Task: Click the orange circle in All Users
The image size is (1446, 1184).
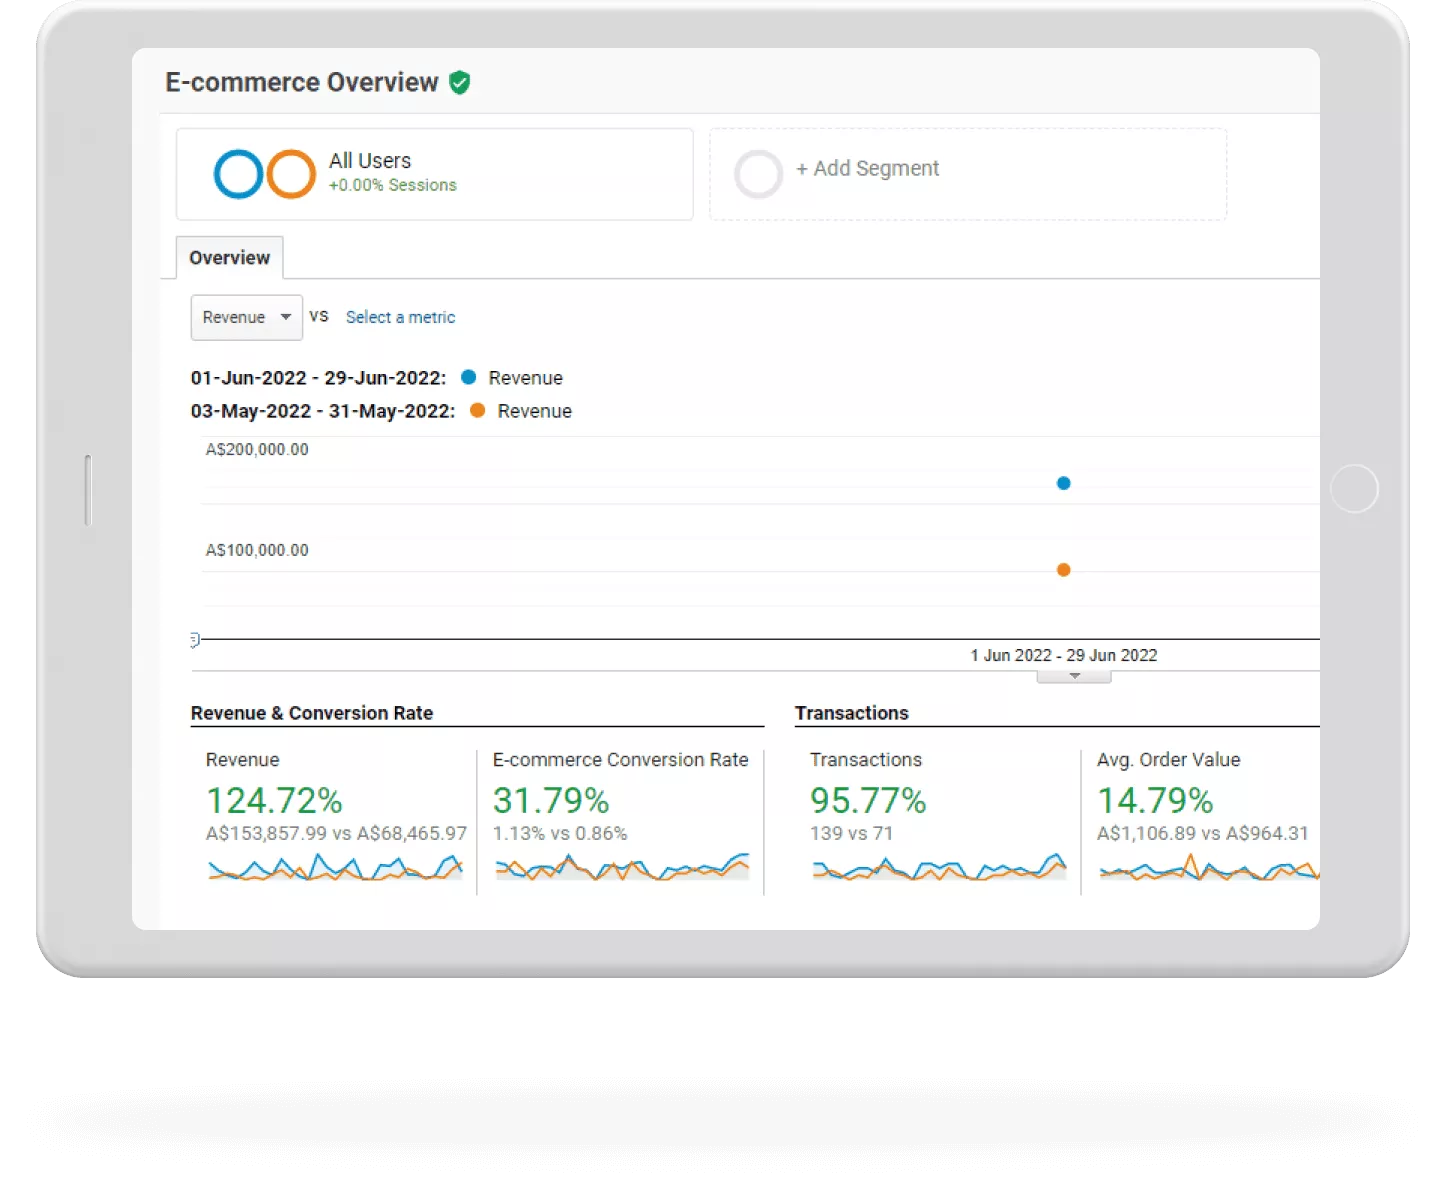Action: click(x=291, y=174)
